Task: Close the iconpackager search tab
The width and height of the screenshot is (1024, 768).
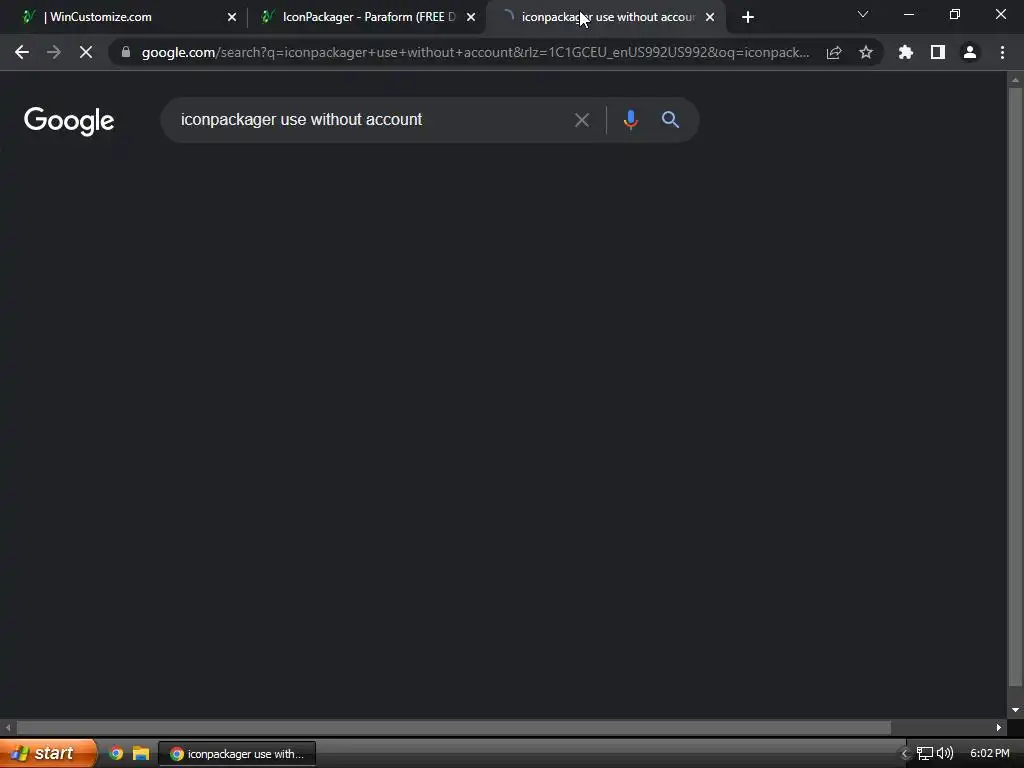Action: point(710,17)
